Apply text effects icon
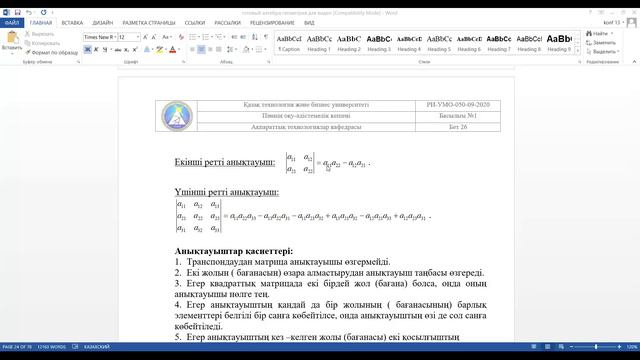This screenshot has width=640, height=360. coord(147,49)
